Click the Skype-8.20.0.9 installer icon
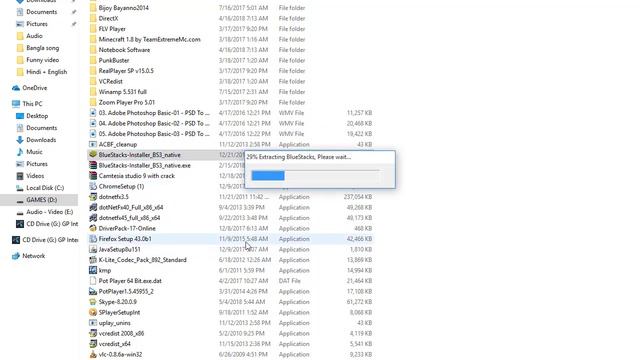Viewport: 640px width, 360px height. (93, 302)
